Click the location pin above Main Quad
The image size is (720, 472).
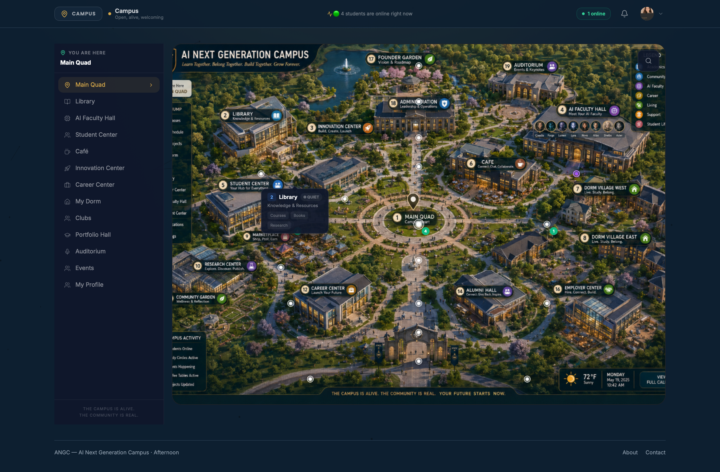click(413, 201)
